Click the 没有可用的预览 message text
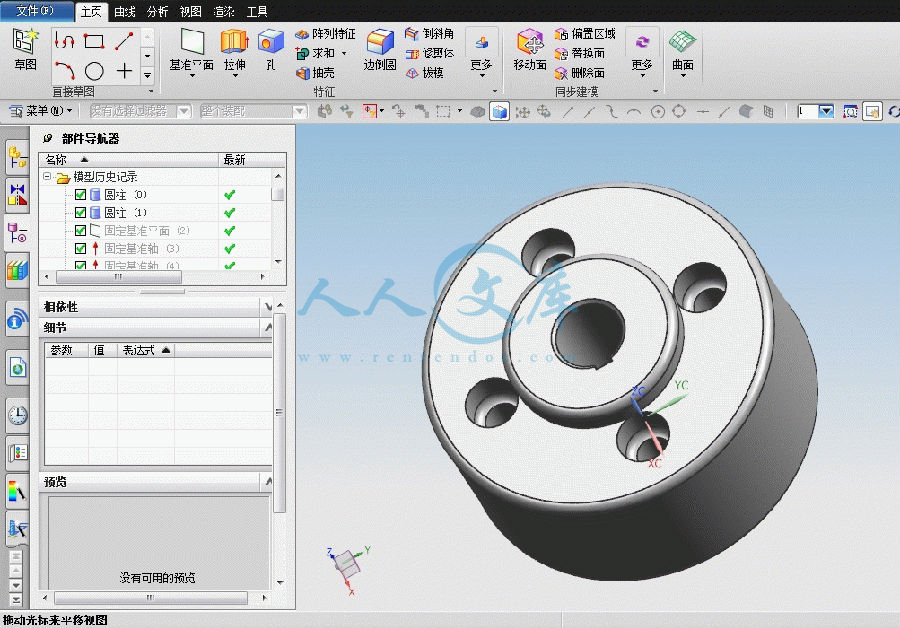Viewport: 900px width, 628px height. click(x=157, y=577)
